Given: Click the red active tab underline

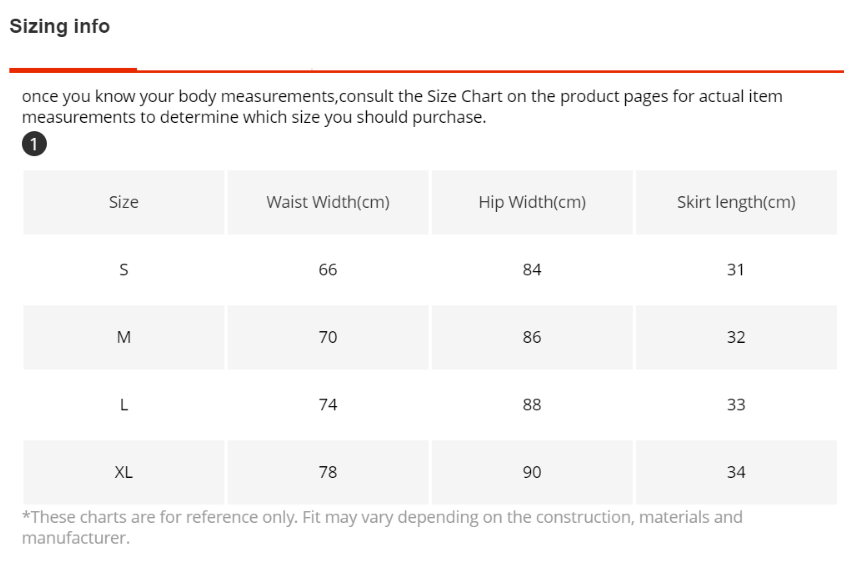Looking at the screenshot, I should point(73,69).
